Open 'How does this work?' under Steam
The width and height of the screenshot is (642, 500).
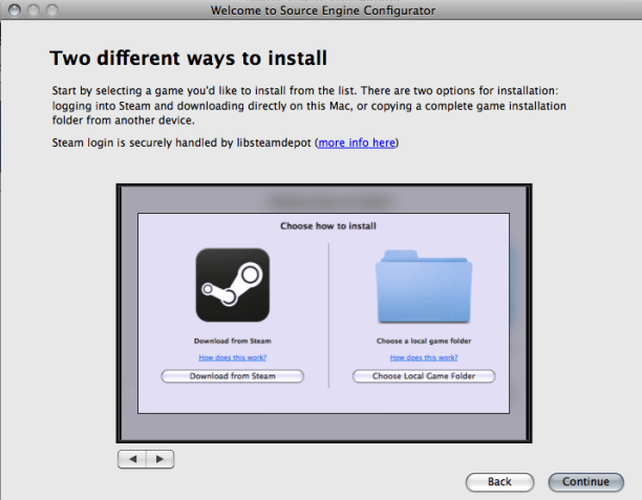233,357
